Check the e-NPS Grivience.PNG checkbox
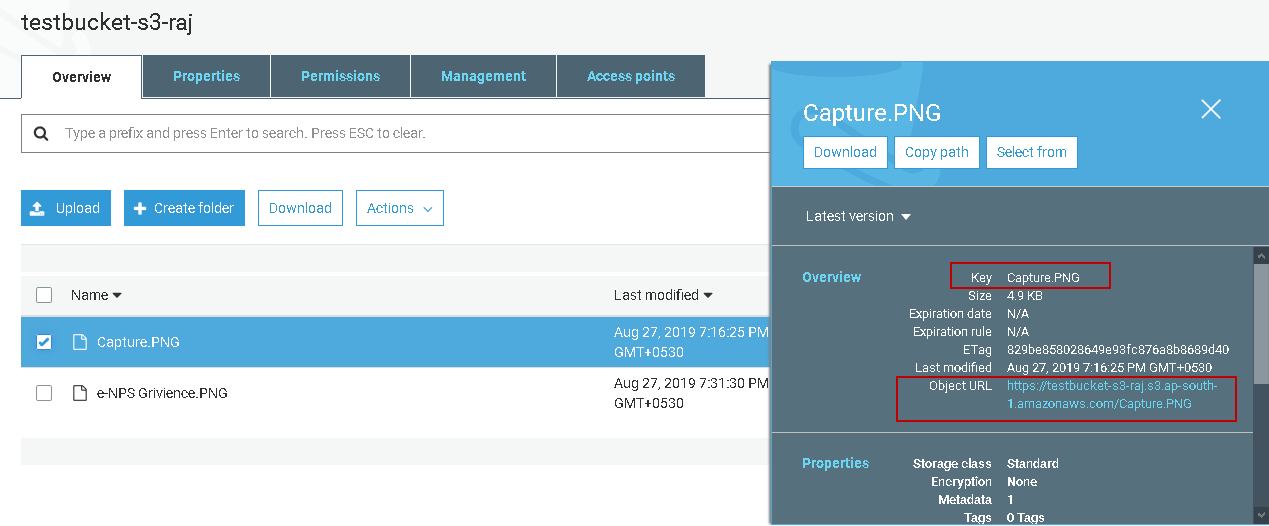 [x=44, y=393]
